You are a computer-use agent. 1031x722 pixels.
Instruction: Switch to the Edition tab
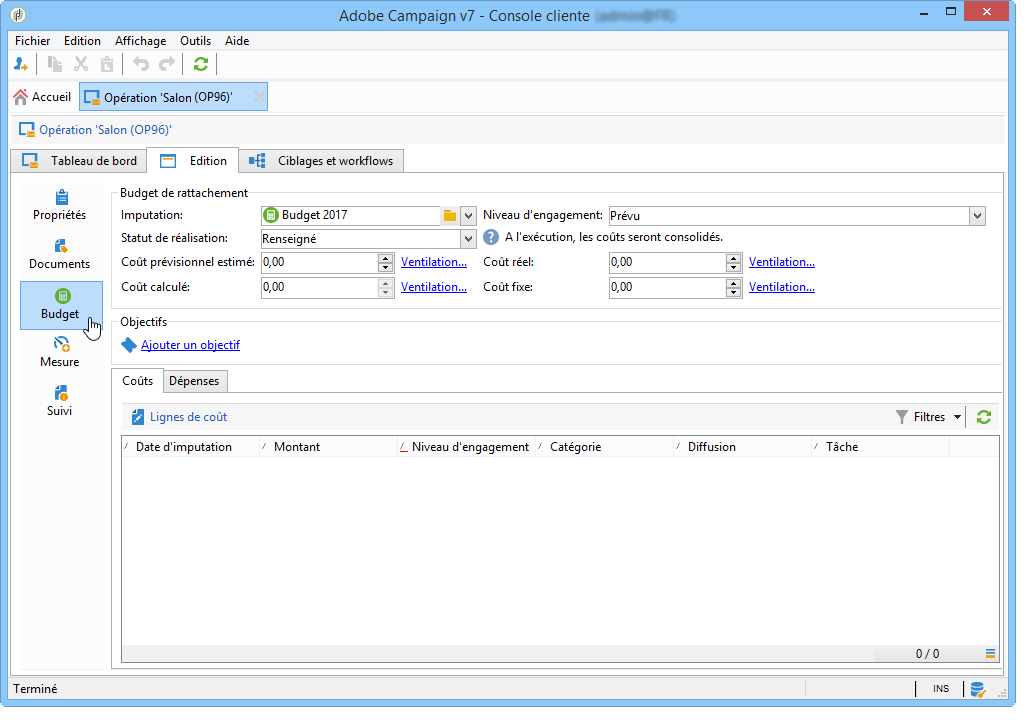(193, 160)
